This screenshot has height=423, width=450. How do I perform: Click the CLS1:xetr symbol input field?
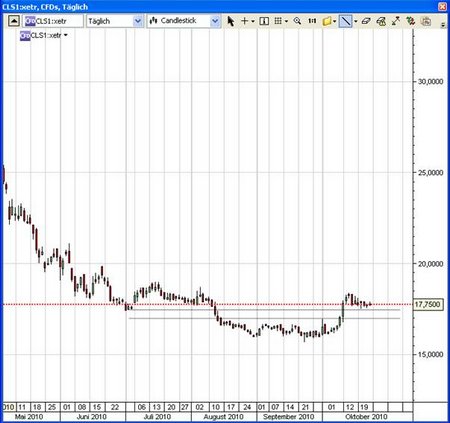coord(53,21)
